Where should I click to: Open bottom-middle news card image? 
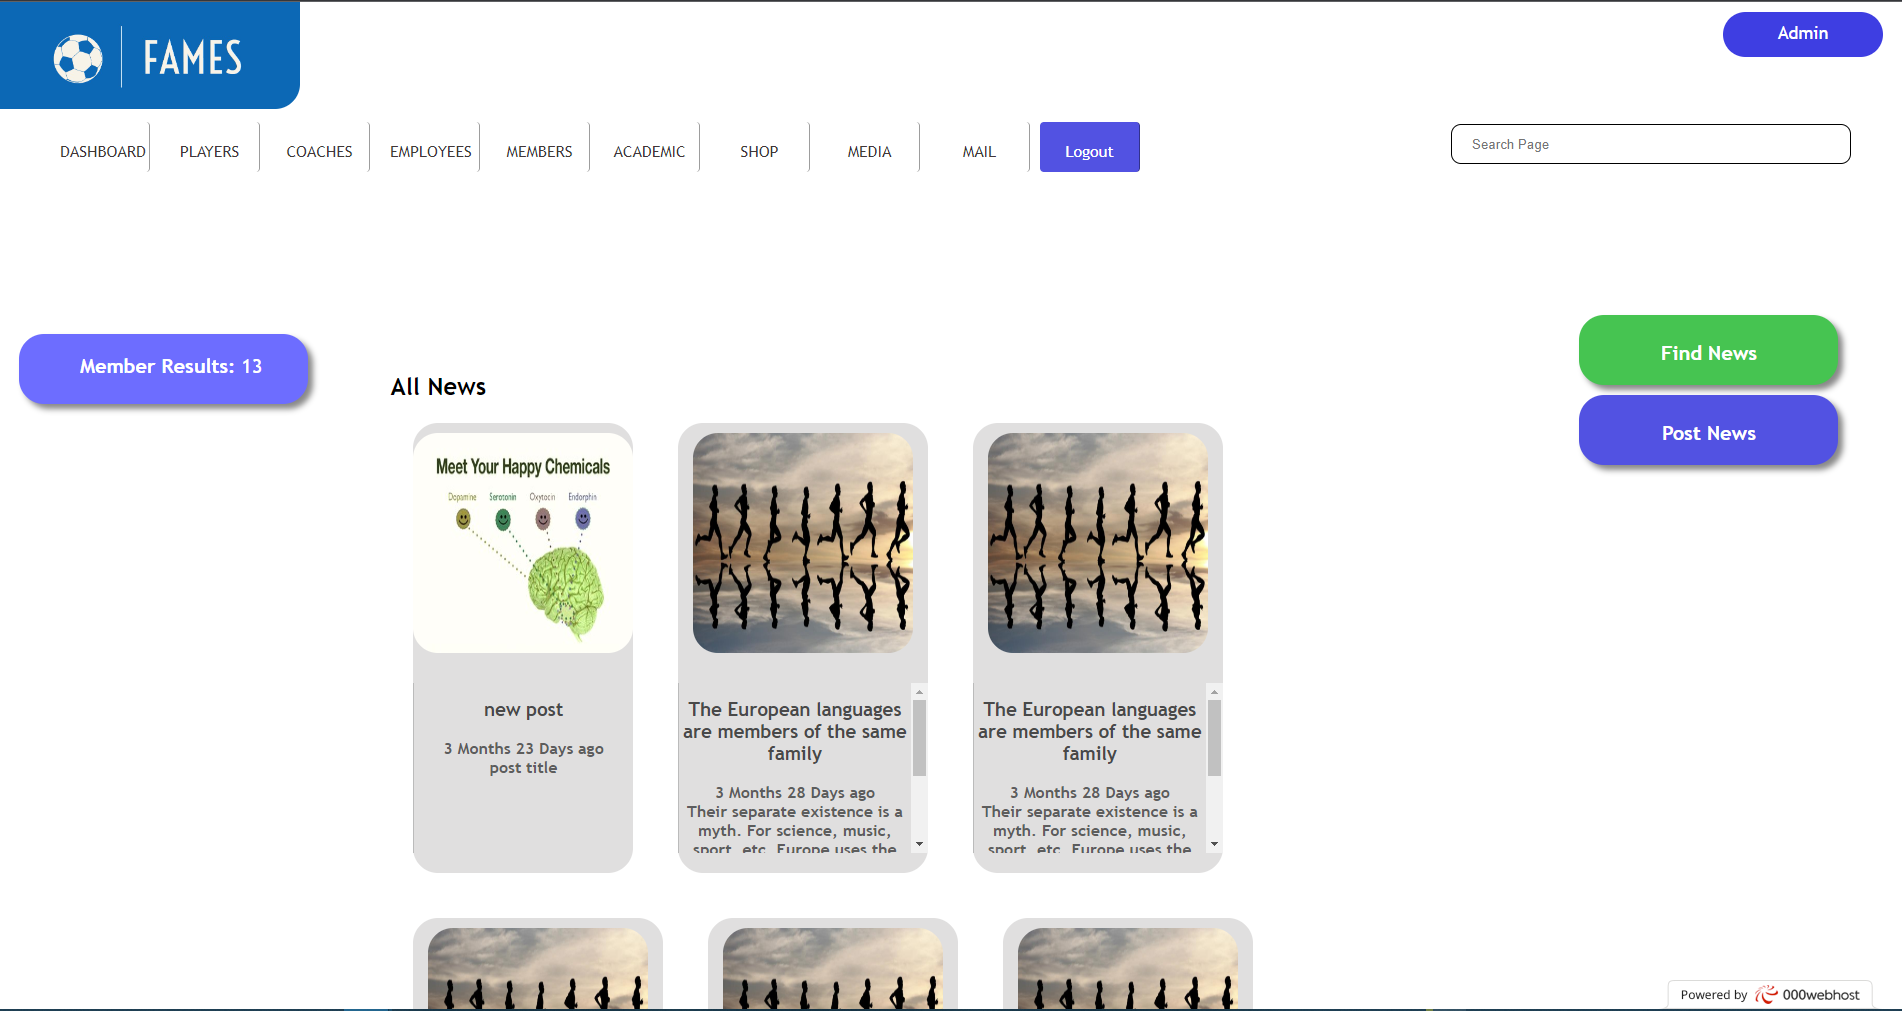point(833,968)
